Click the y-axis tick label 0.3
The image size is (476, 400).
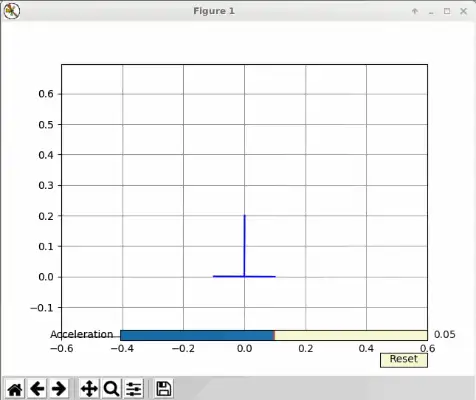click(46, 185)
